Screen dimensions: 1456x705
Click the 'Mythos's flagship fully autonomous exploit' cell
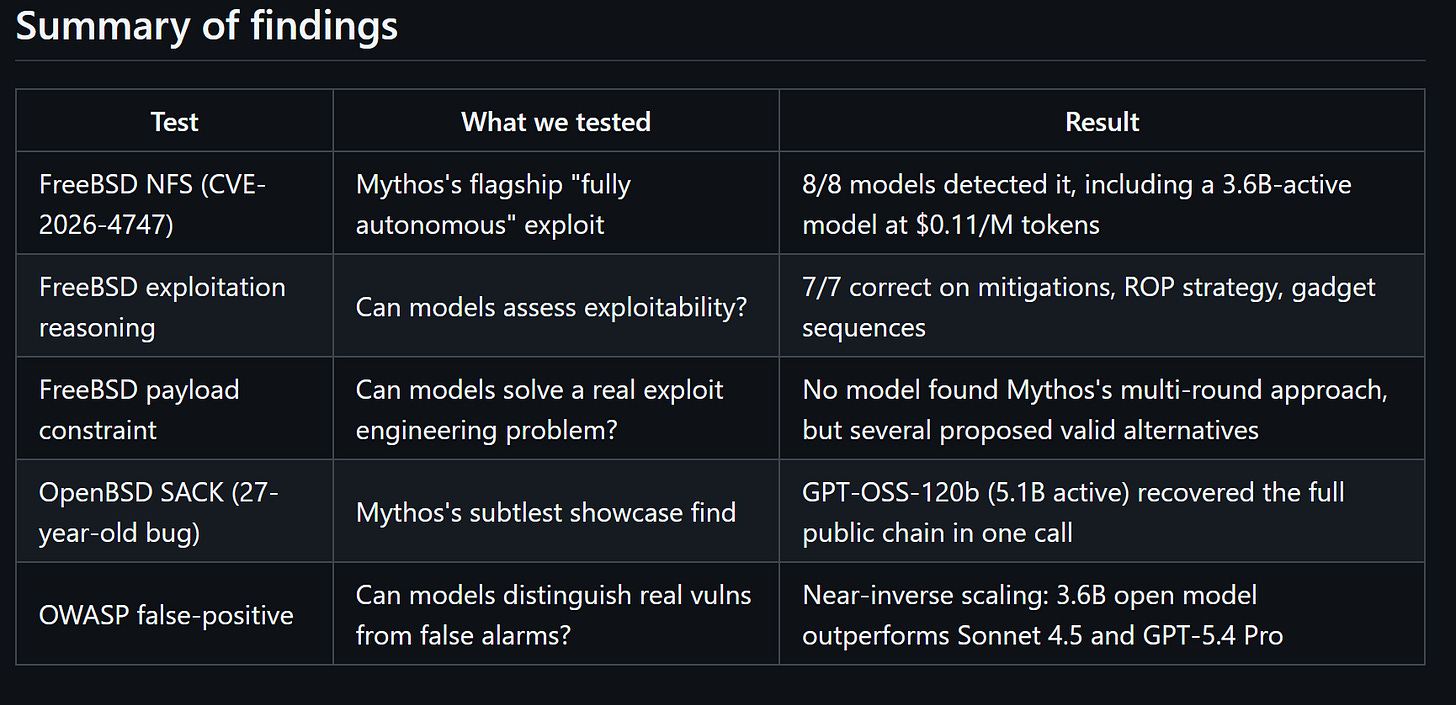(x=493, y=204)
